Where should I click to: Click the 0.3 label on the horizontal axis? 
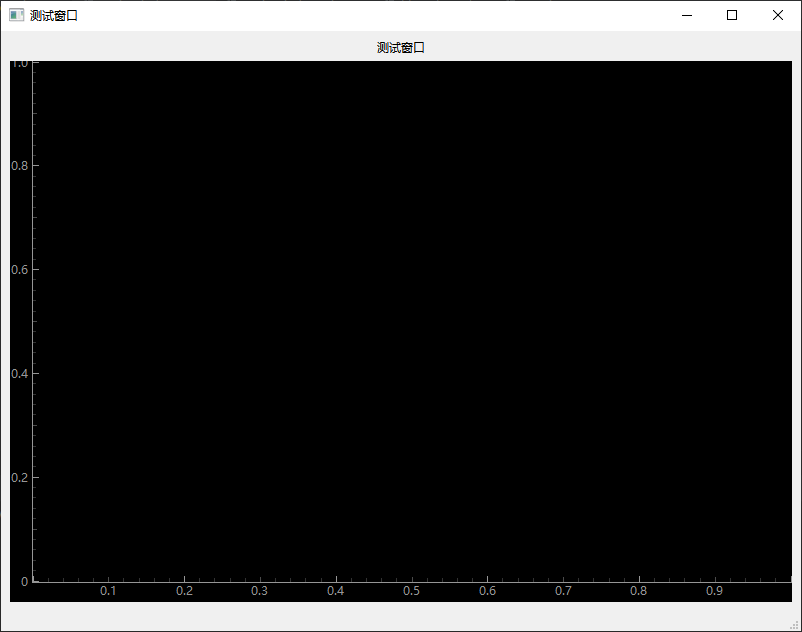pyautogui.click(x=259, y=591)
